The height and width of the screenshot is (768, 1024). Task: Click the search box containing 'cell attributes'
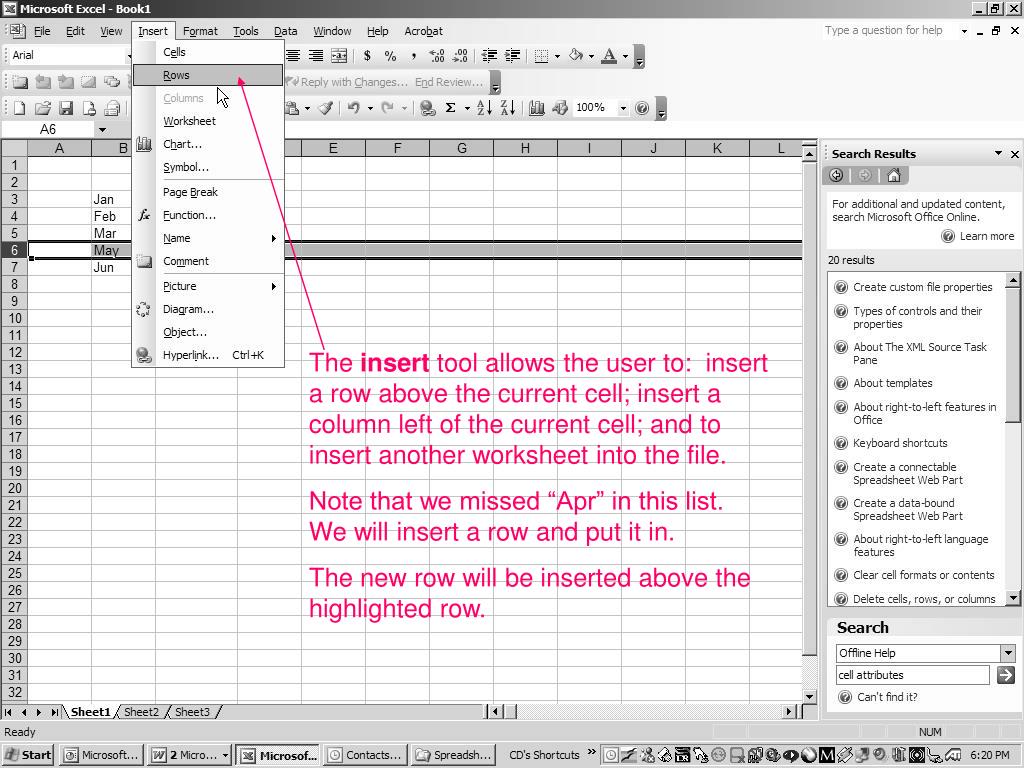click(912, 675)
